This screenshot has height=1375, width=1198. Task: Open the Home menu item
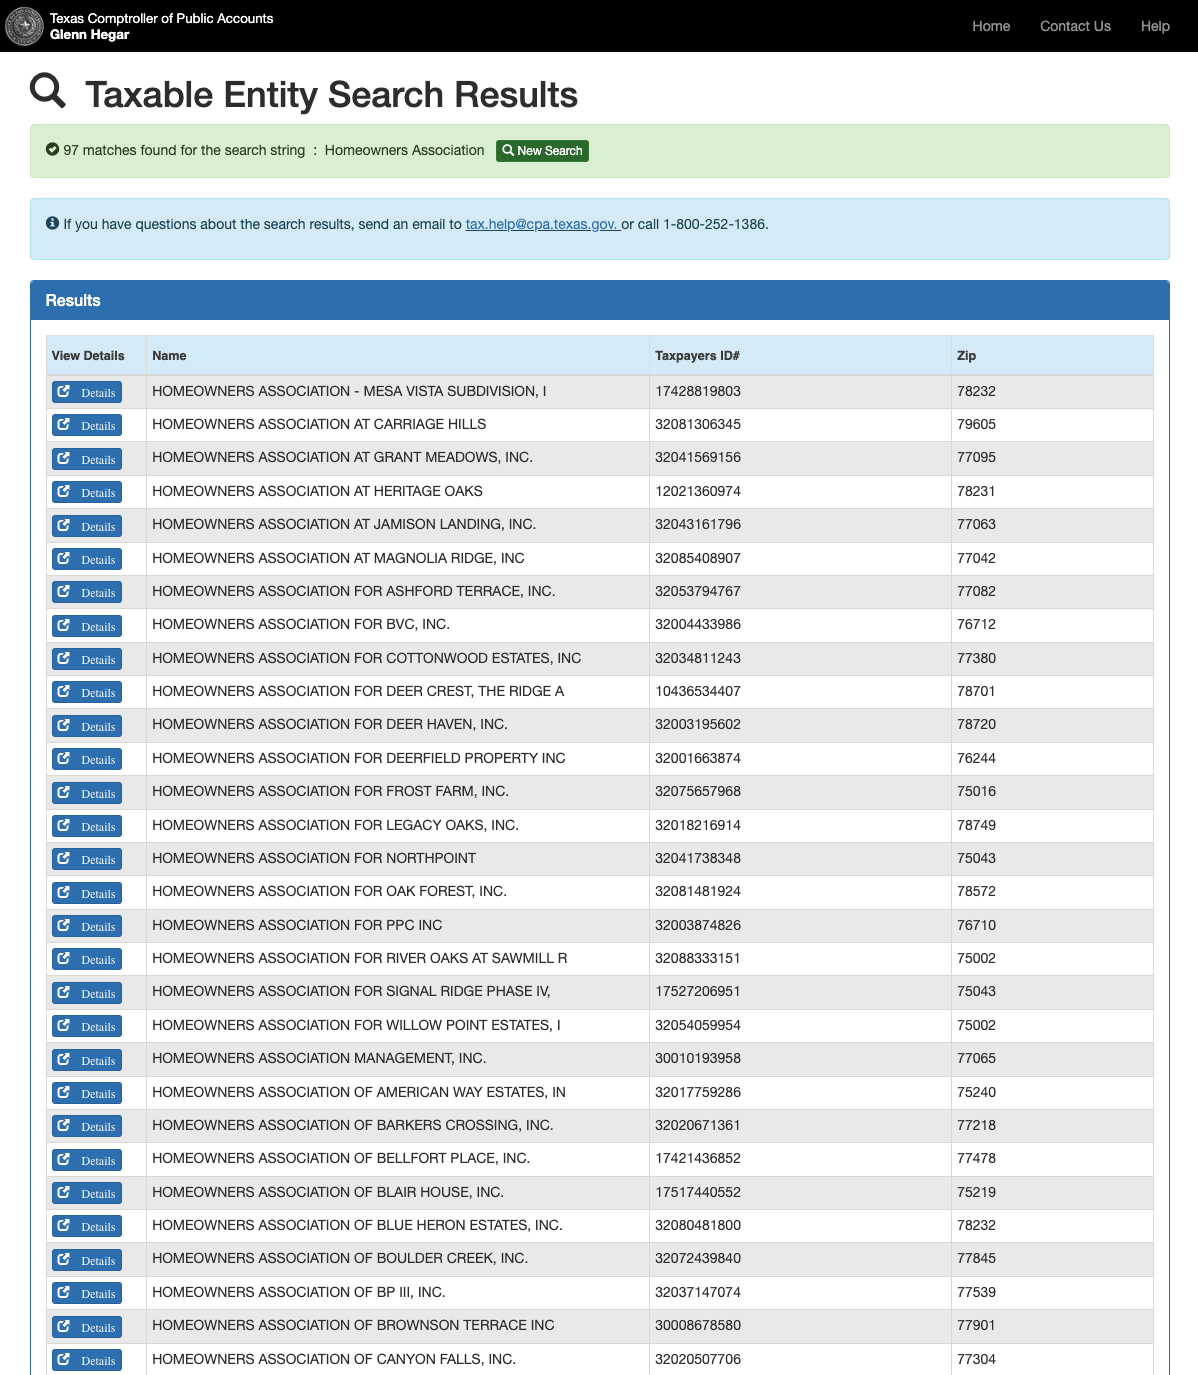(x=990, y=26)
